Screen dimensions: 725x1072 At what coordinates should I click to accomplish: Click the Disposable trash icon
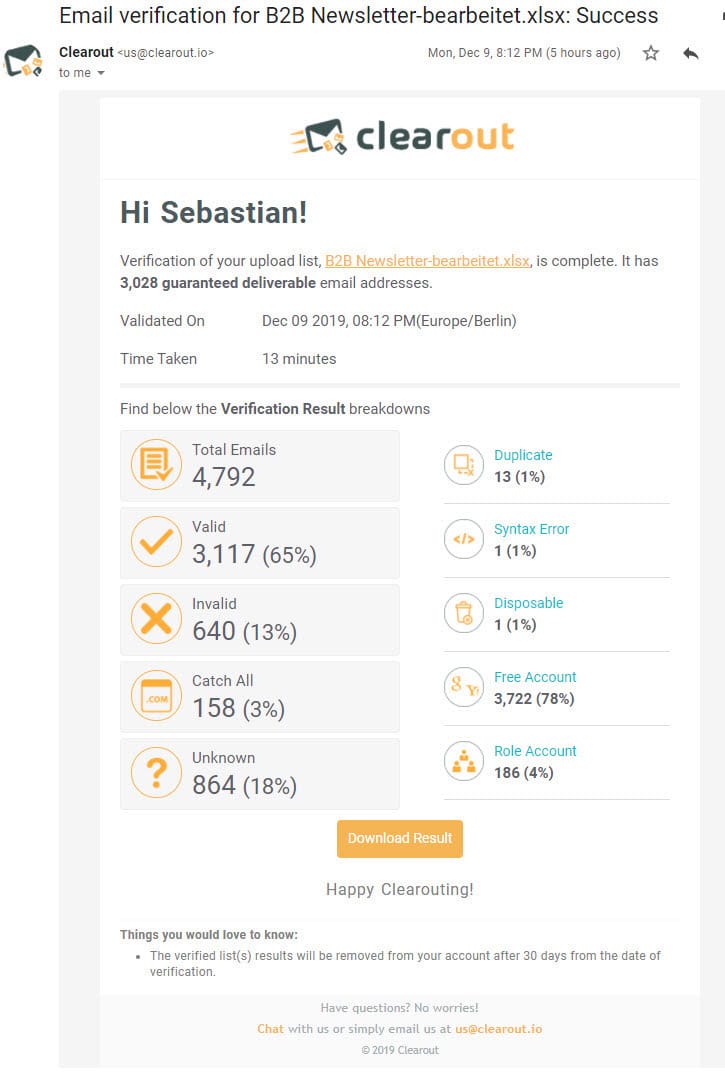pyautogui.click(x=464, y=613)
